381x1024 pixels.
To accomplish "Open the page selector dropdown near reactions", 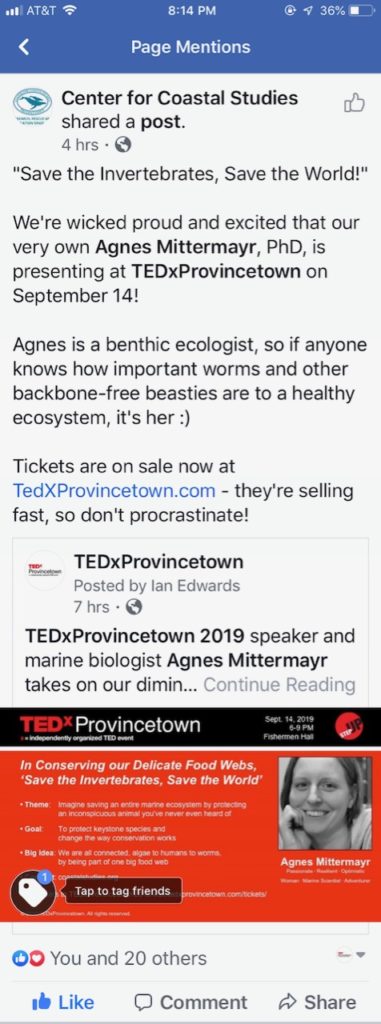I will pyautogui.click(x=351, y=955).
